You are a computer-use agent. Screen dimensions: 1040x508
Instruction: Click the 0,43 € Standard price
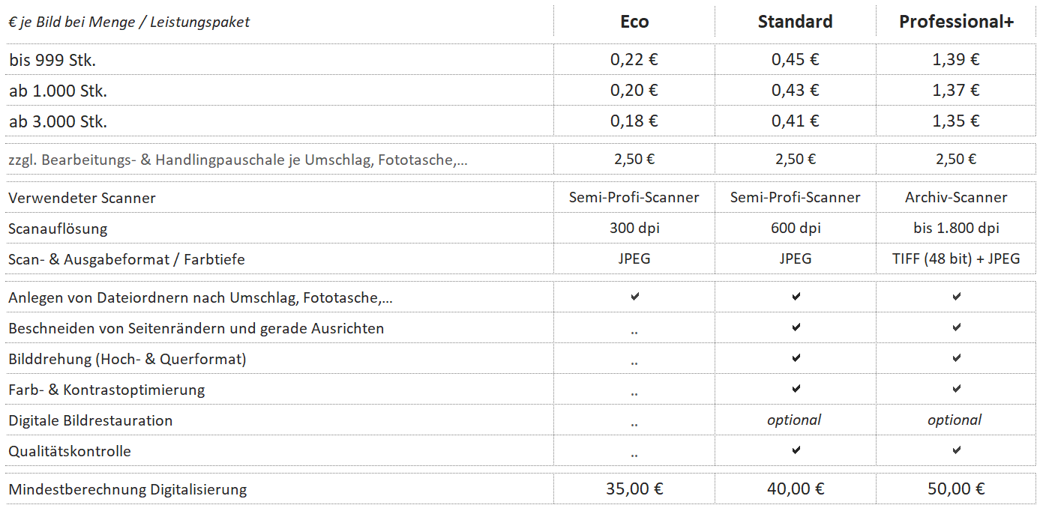click(x=795, y=91)
